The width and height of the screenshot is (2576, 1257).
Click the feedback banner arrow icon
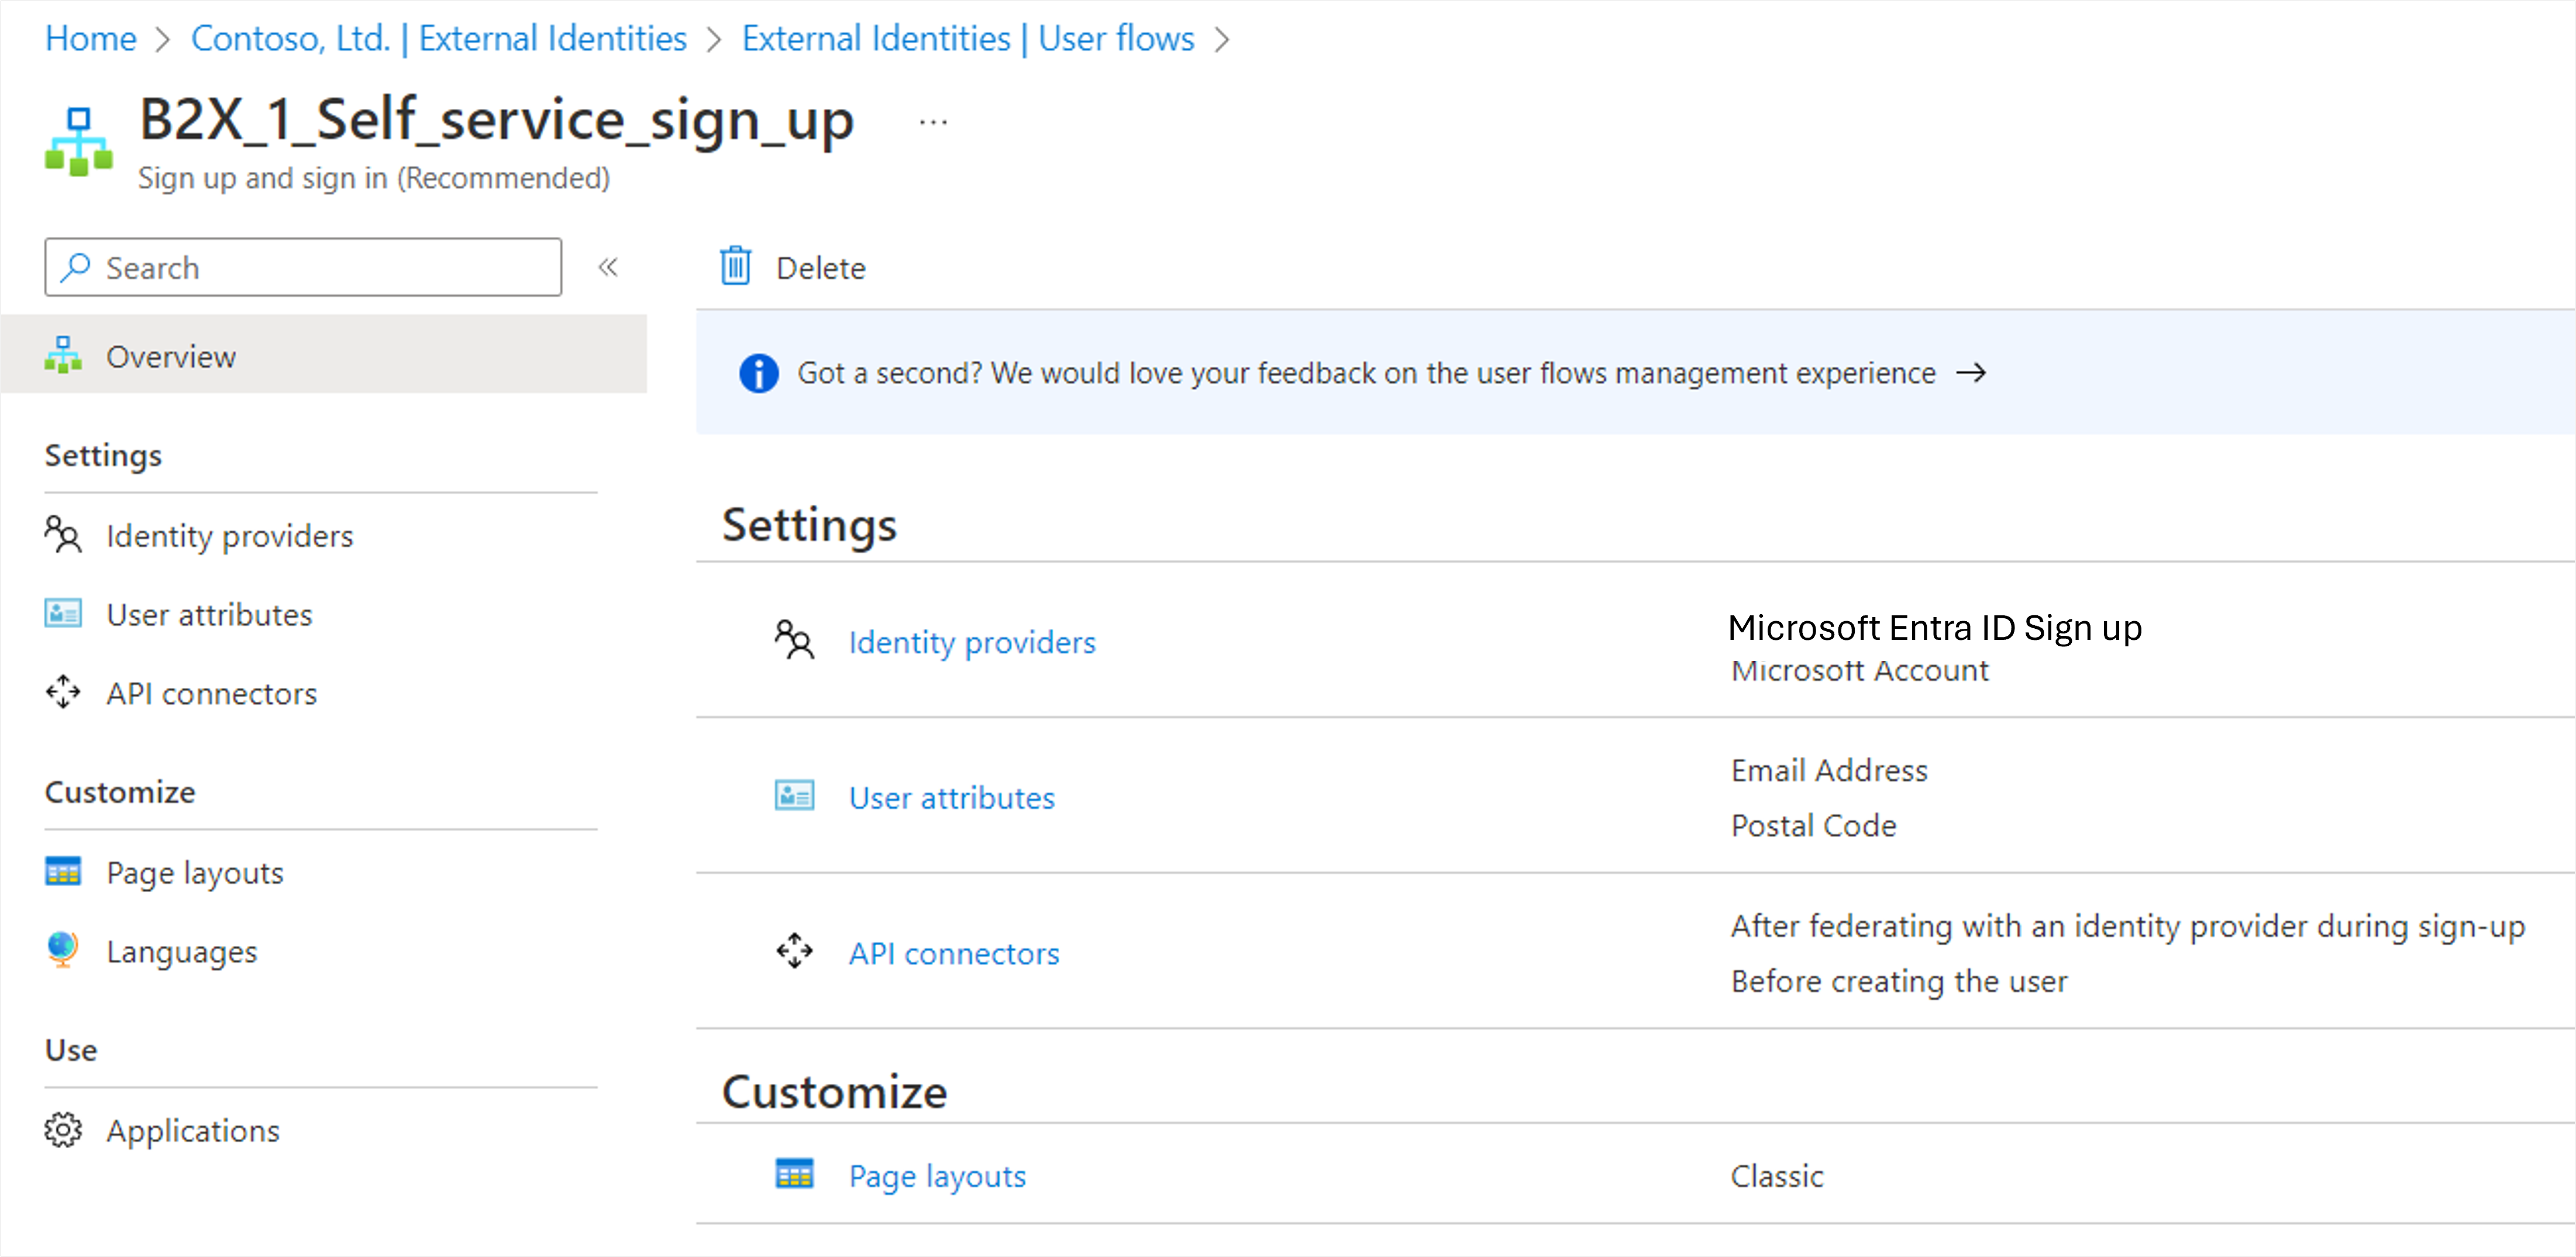(1971, 373)
